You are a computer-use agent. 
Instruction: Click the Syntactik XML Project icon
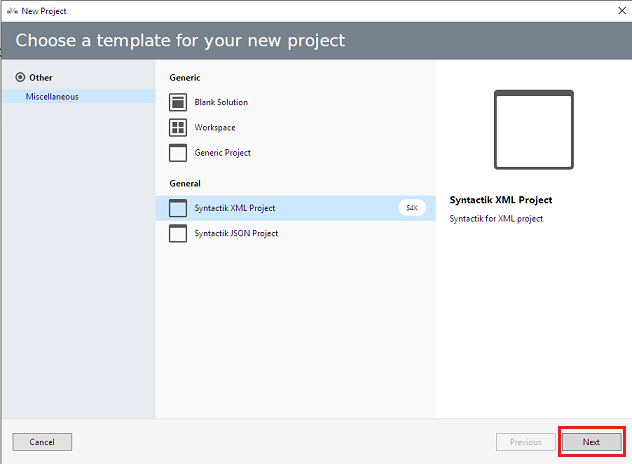178,208
